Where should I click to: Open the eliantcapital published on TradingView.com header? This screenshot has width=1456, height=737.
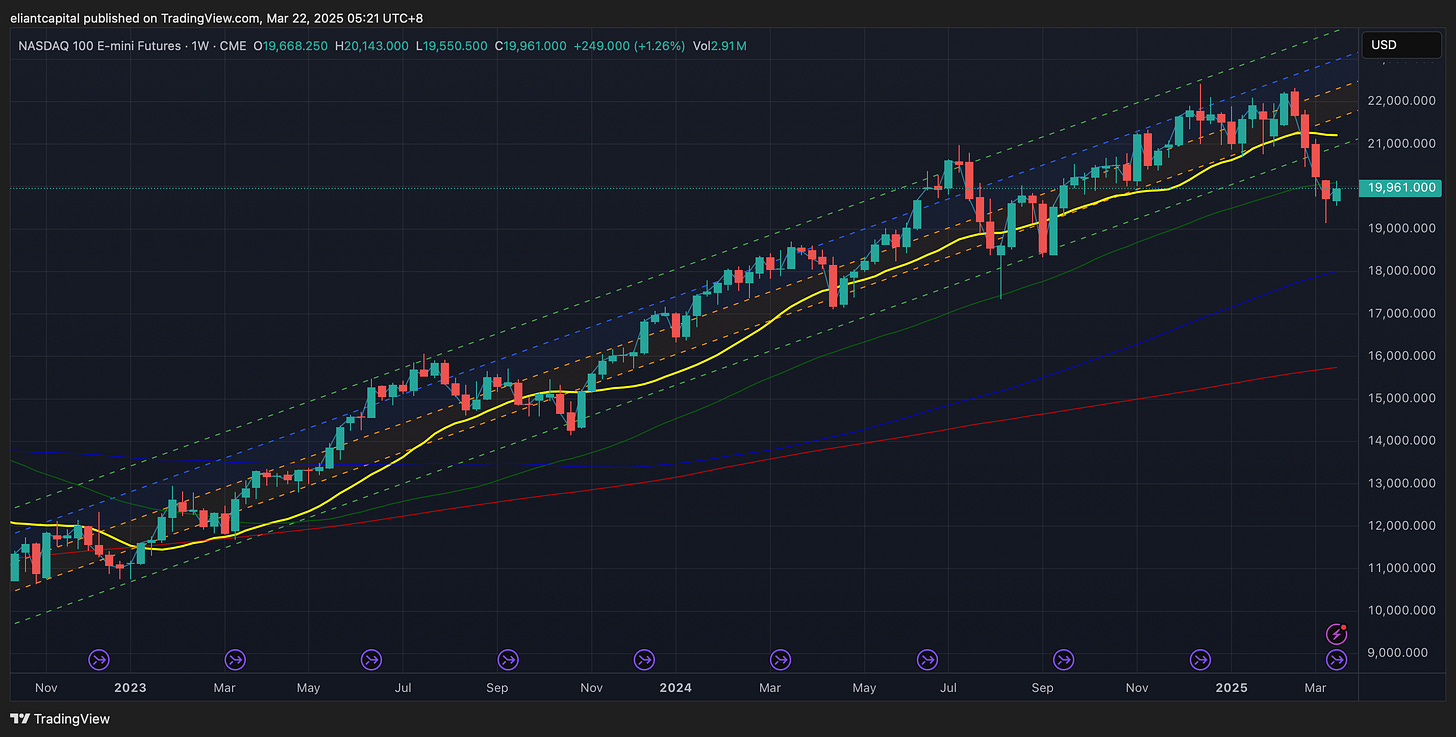[x=218, y=16]
